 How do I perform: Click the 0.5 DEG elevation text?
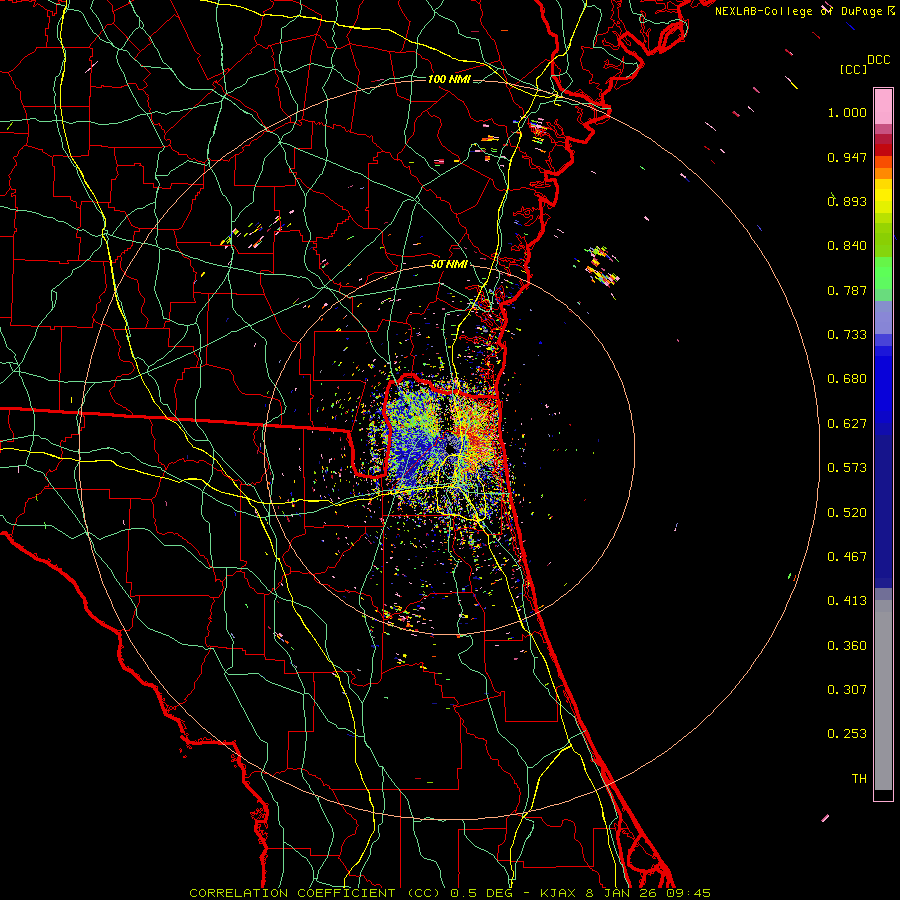(x=481, y=893)
